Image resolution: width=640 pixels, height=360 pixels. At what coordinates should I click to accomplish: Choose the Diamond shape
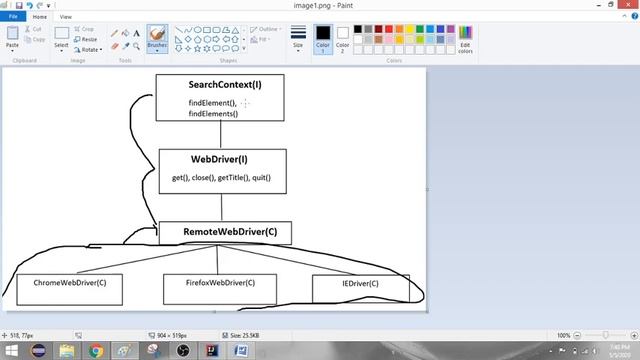(188, 40)
